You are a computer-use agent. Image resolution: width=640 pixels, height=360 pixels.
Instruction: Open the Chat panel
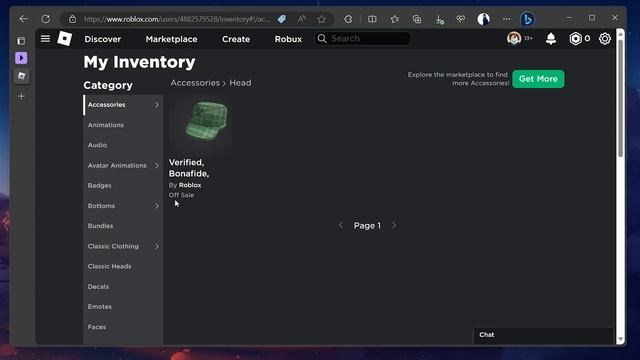click(x=543, y=335)
